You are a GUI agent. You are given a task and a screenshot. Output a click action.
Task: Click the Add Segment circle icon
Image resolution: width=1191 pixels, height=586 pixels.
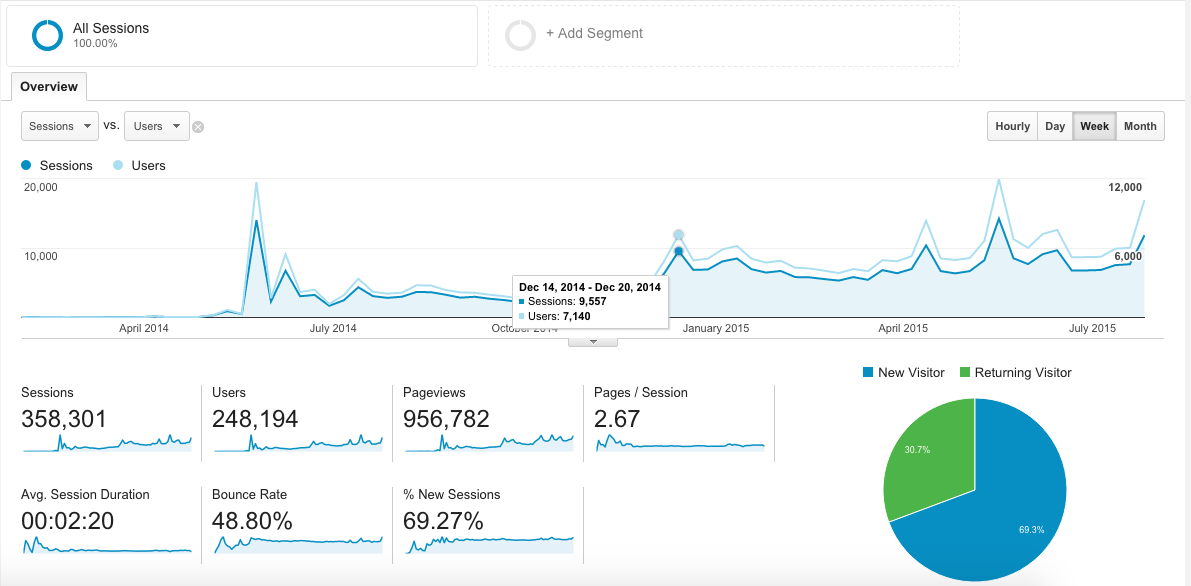[x=520, y=35]
